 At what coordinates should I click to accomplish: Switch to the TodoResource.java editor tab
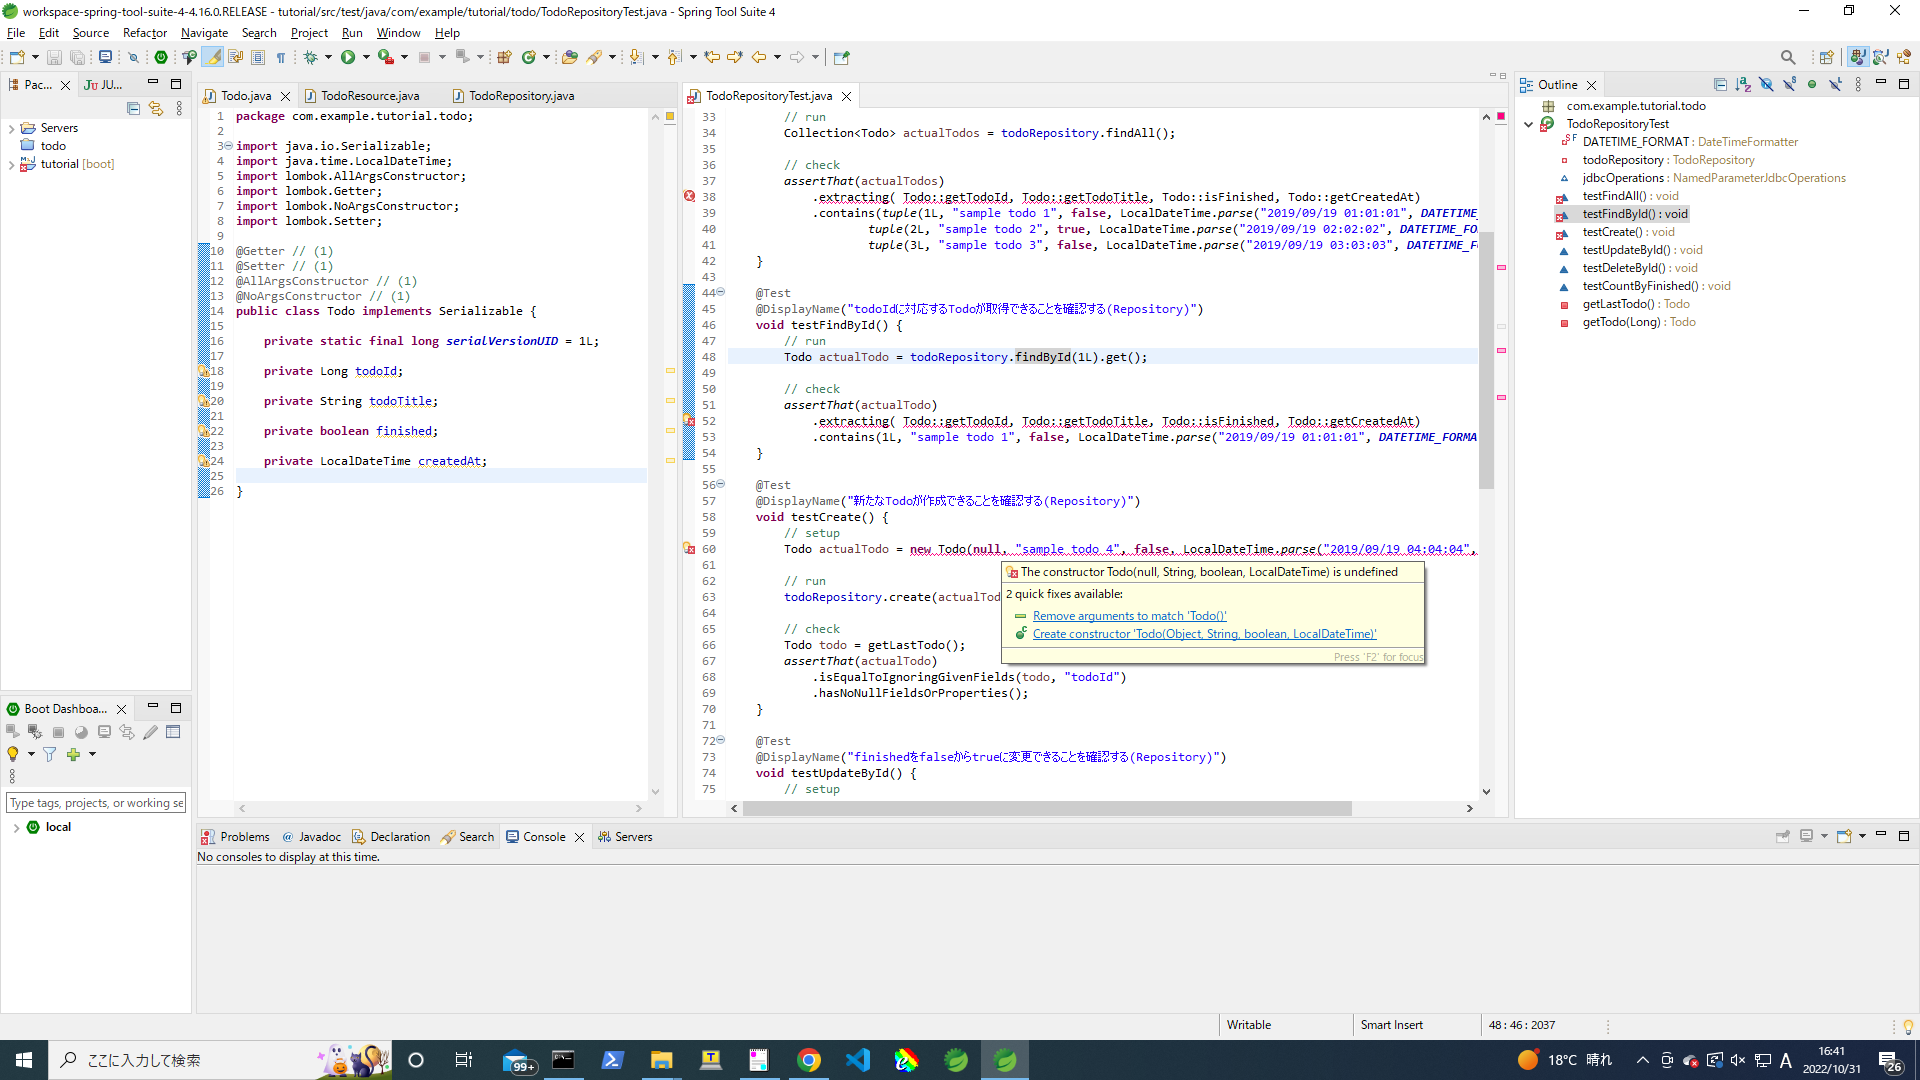370,96
